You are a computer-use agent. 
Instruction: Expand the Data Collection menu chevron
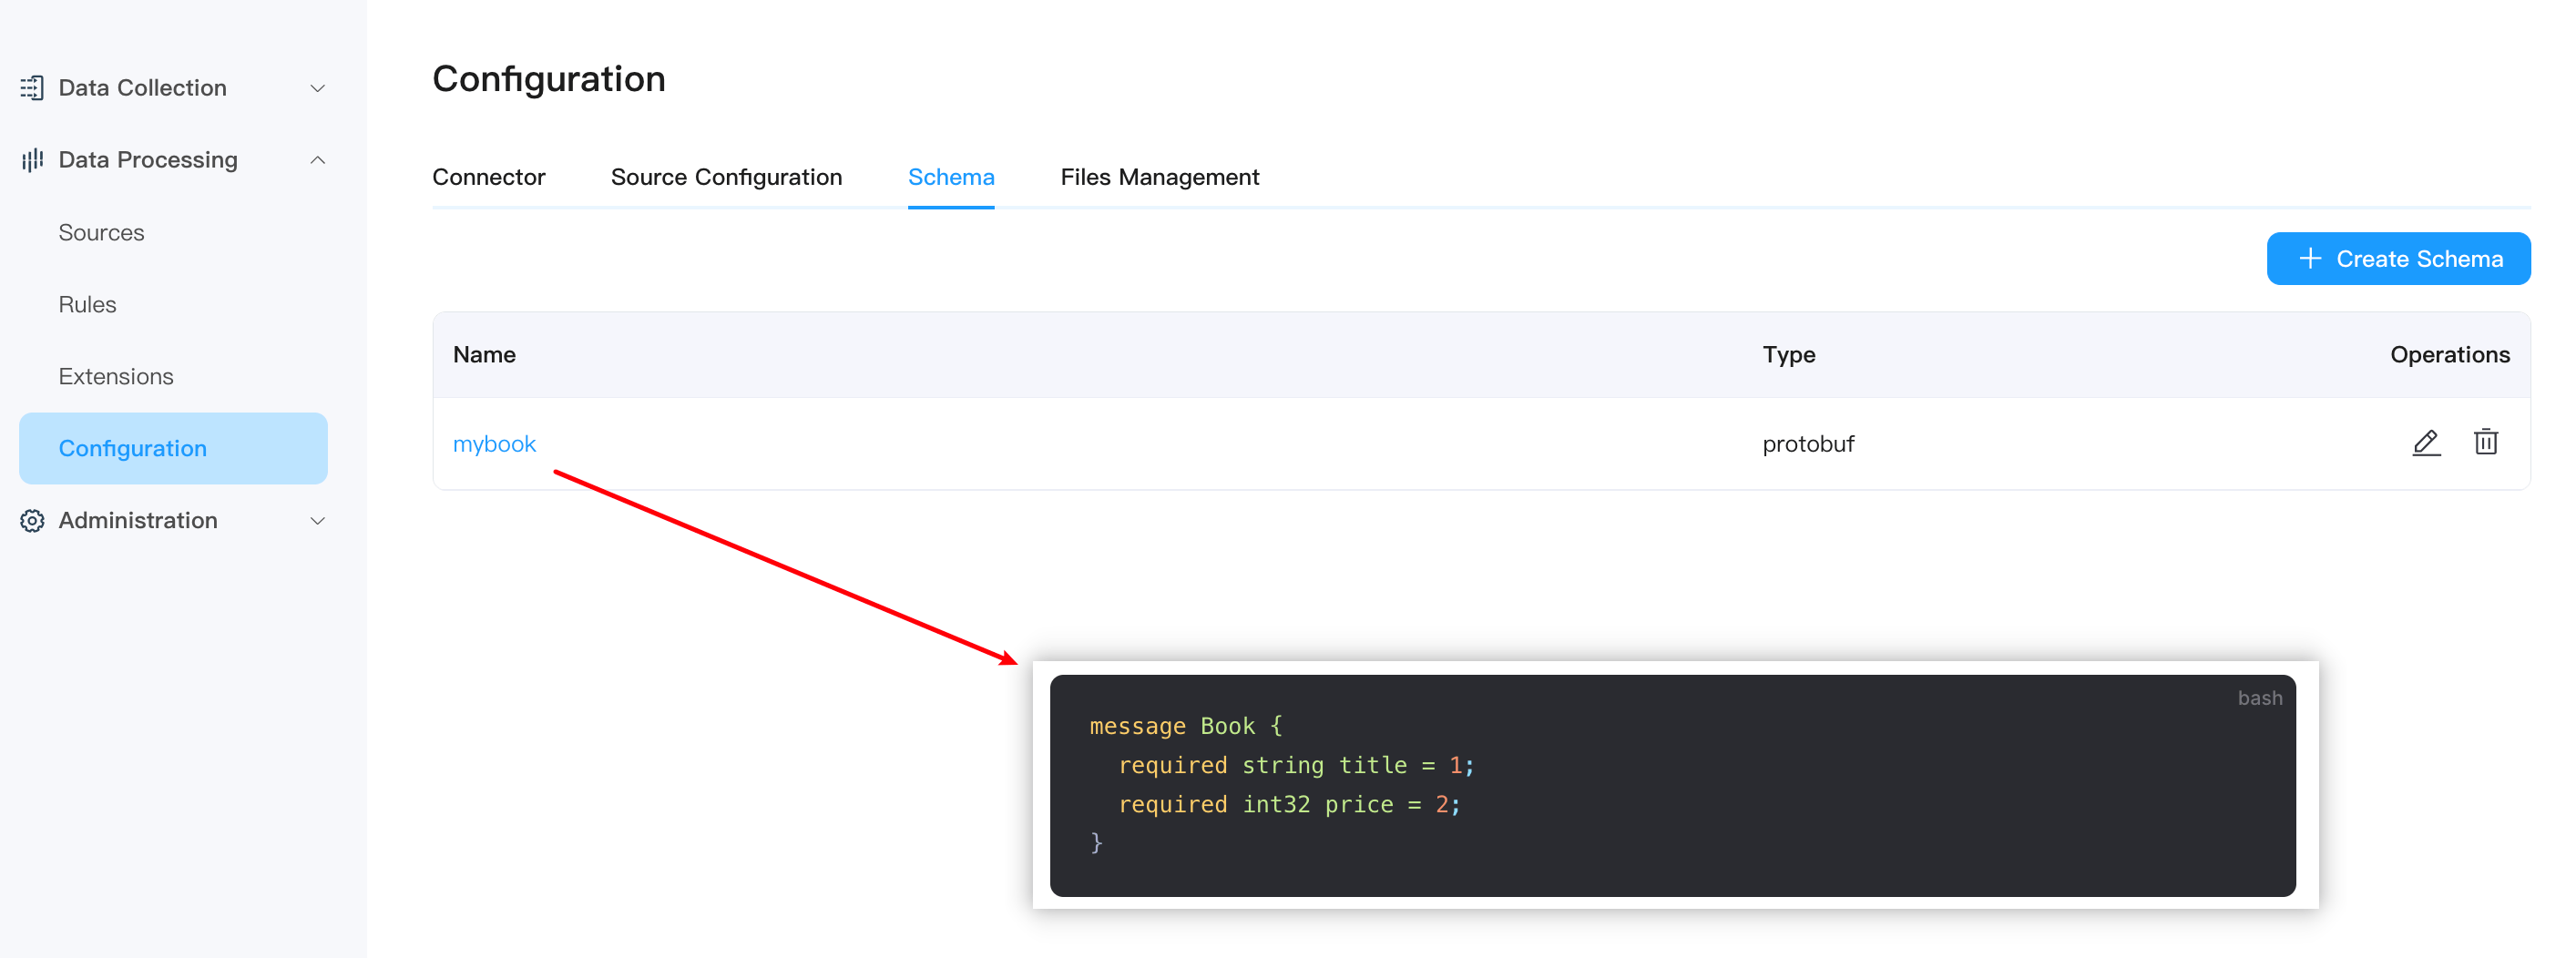click(x=318, y=88)
